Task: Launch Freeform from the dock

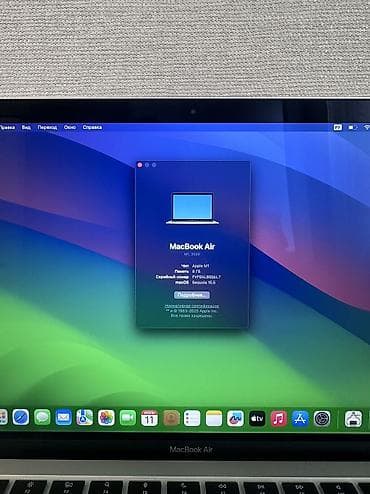Action: pyautogui.click(x=235, y=419)
